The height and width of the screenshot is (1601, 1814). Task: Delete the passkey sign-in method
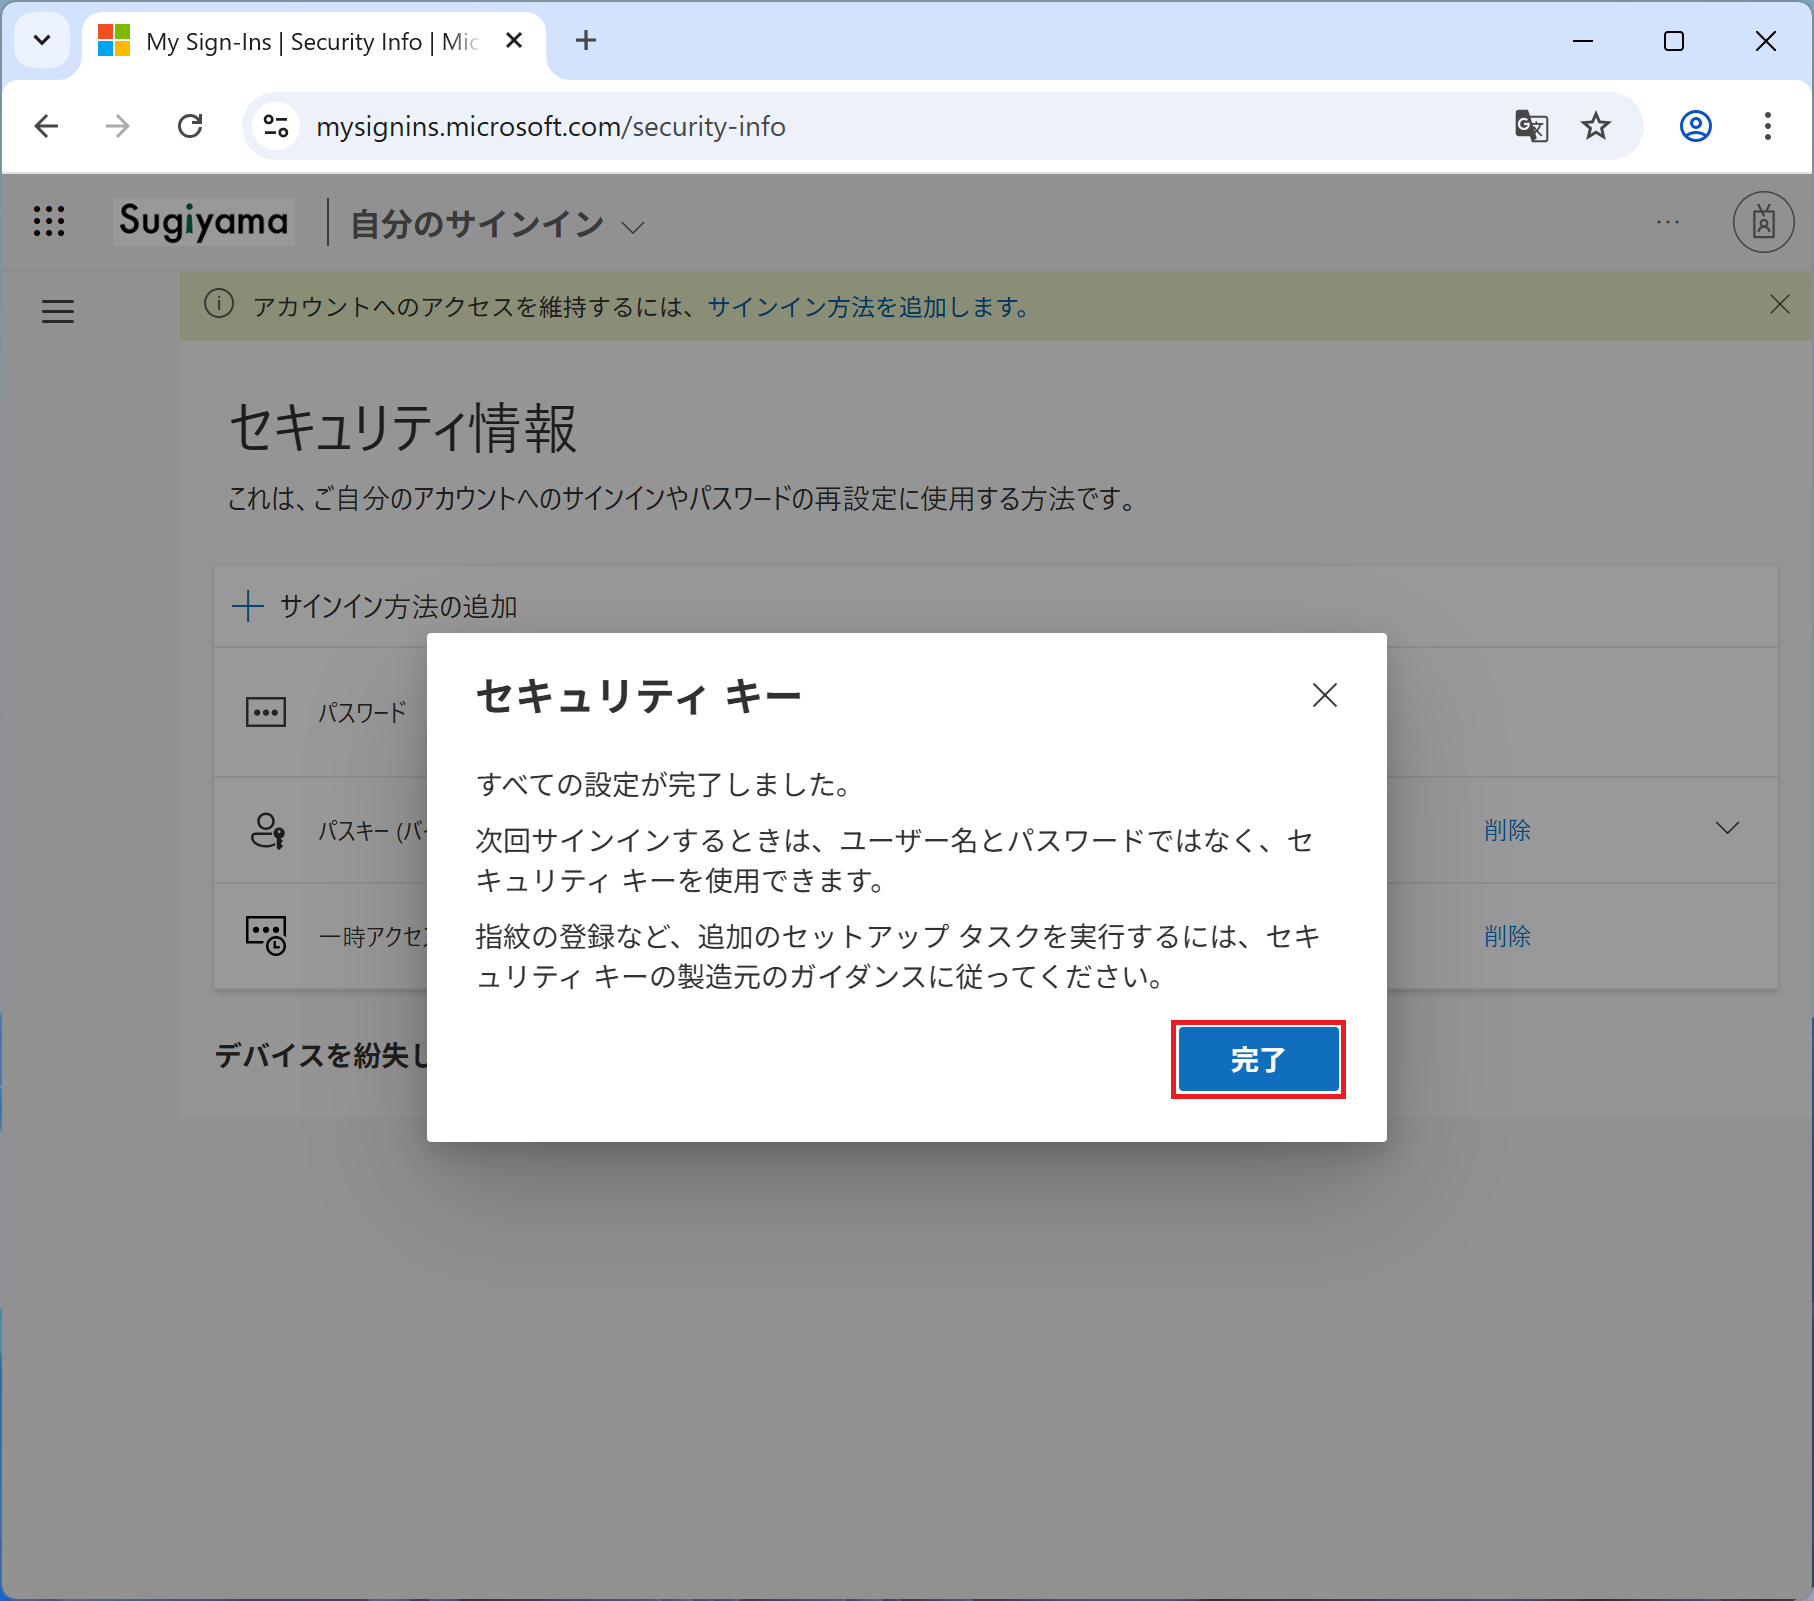pos(1507,830)
